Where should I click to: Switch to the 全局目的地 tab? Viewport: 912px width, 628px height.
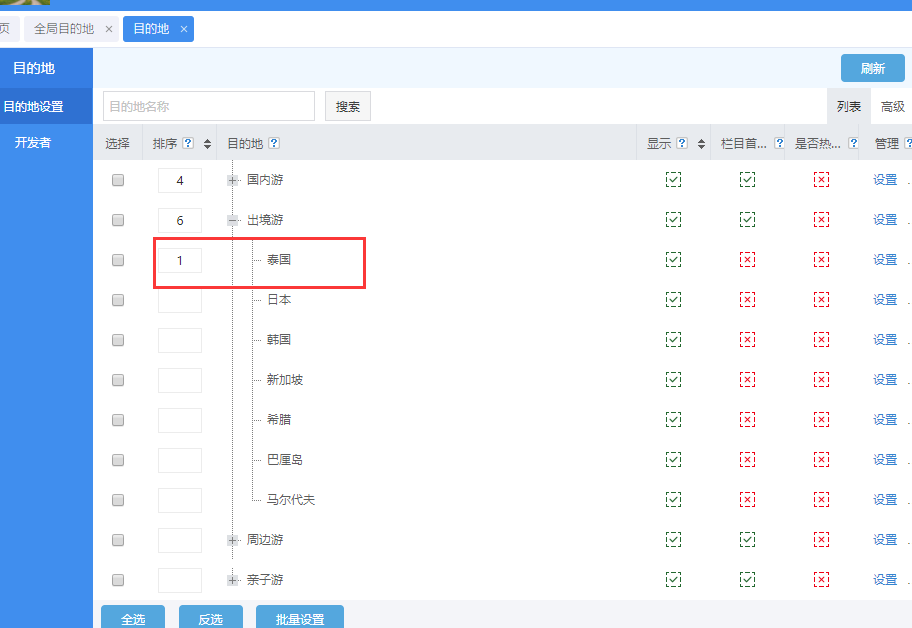[x=64, y=29]
